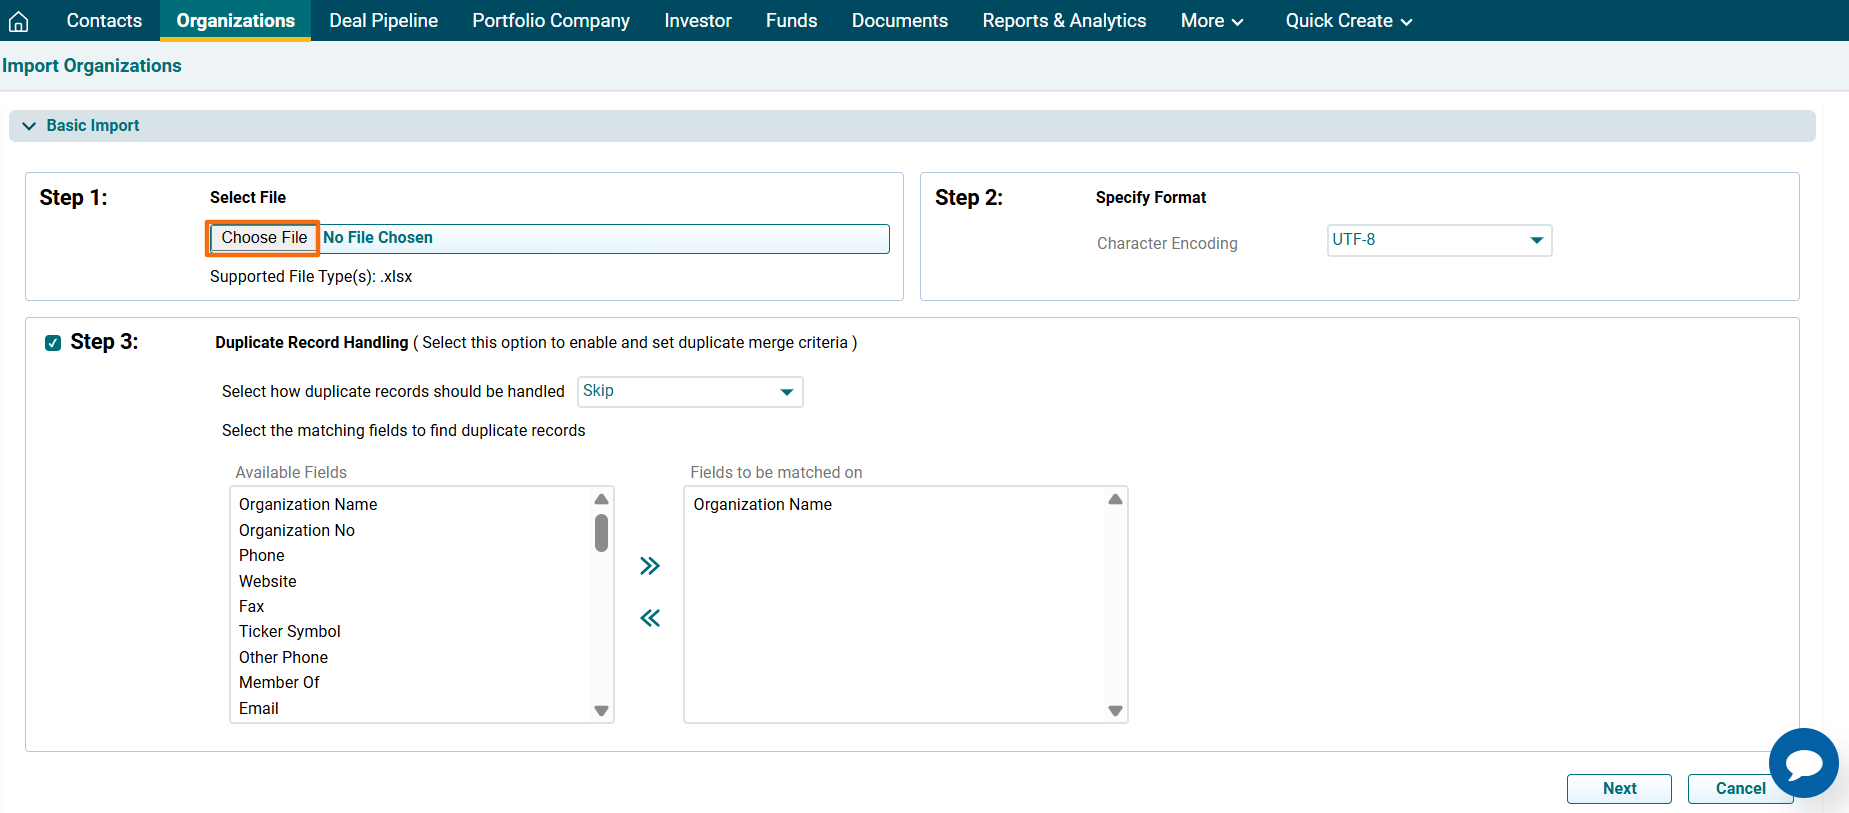Viewport: 1849px width, 813px height.
Task: Click the home icon in navigation bar
Action: [18, 21]
